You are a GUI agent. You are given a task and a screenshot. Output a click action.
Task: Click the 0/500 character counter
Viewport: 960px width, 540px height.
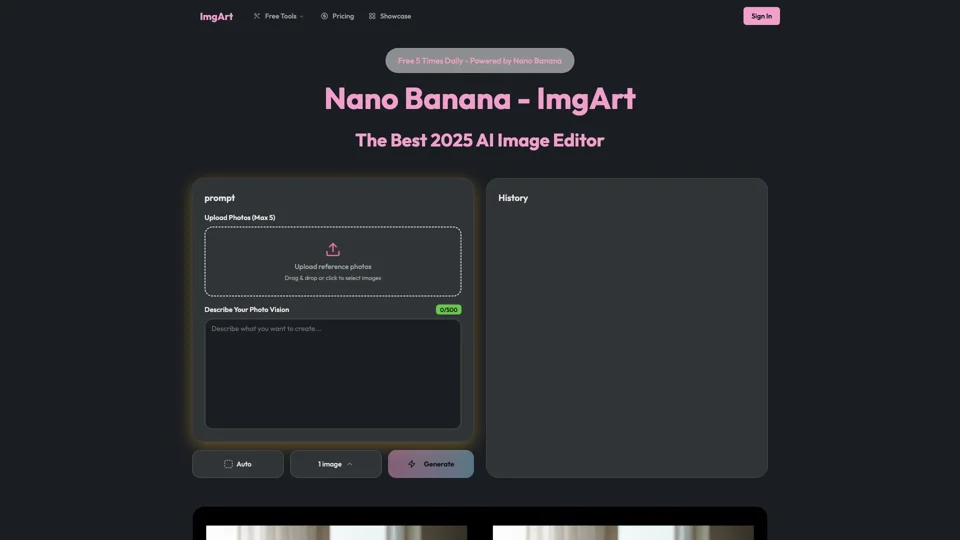tap(448, 310)
